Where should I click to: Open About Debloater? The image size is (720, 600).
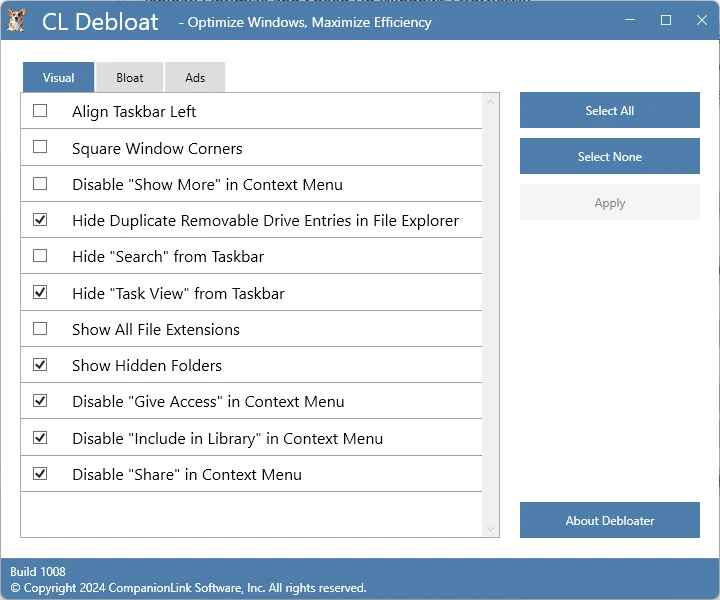pyautogui.click(x=610, y=520)
